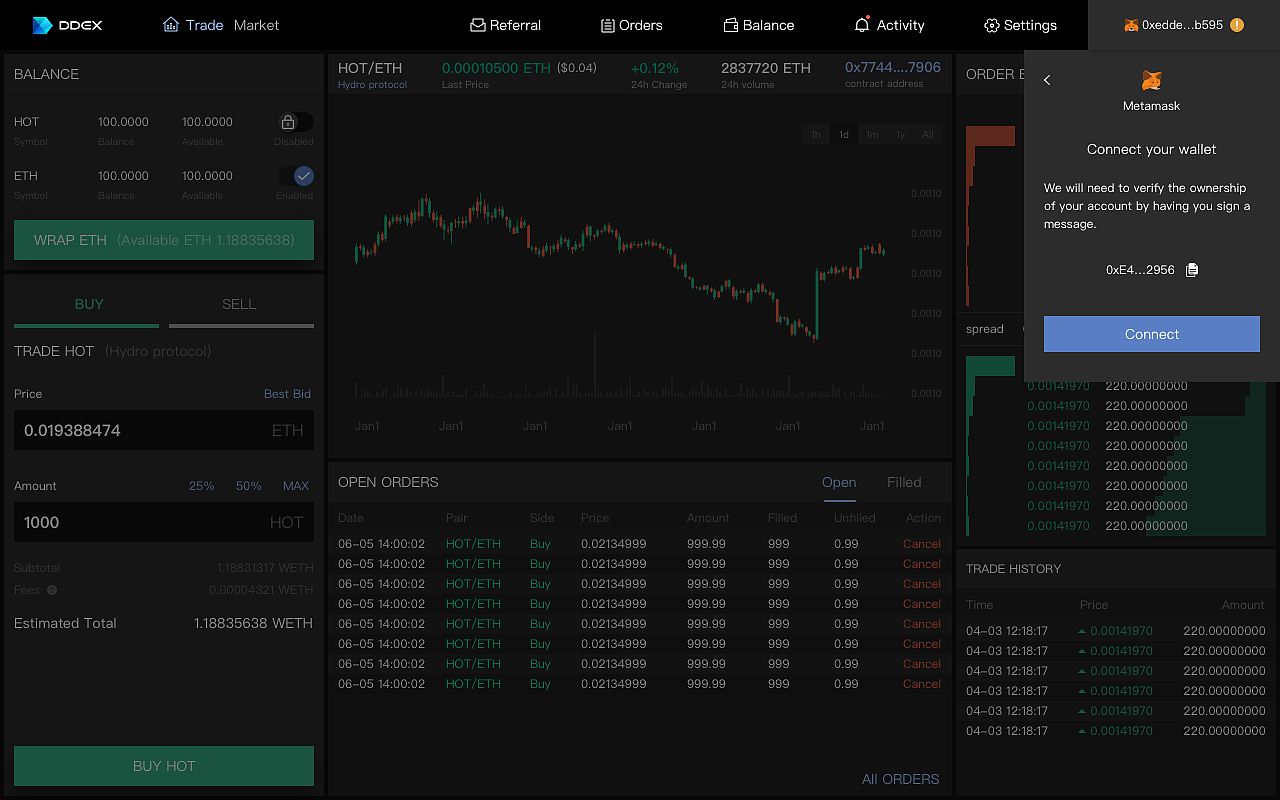The height and width of the screenshot is (800, 1280).
Task: Click the WRAP ETH button
Action: pos(164,240)
